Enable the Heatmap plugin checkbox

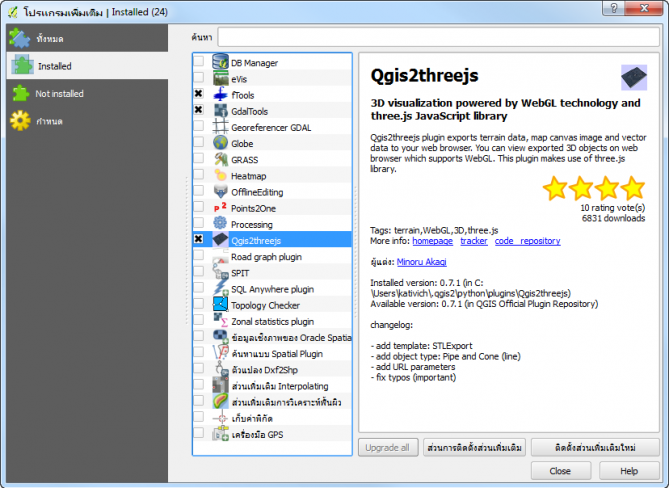click(199, 174)
